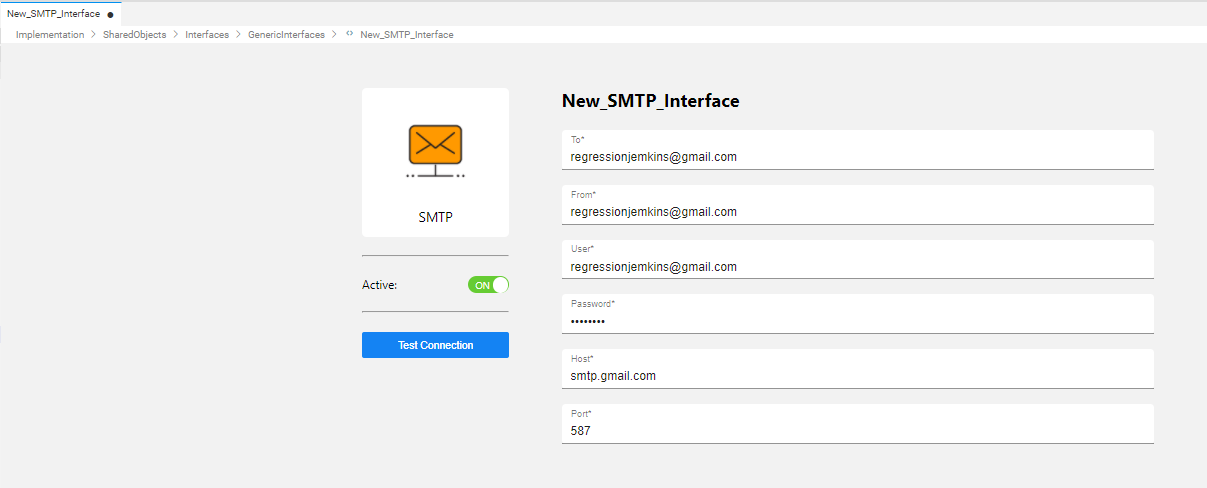Screen dimensions: 1207x488
Task: Expand the chevron after GenericInterfaces breadcrumb
Action: click(x=334, y=35)
